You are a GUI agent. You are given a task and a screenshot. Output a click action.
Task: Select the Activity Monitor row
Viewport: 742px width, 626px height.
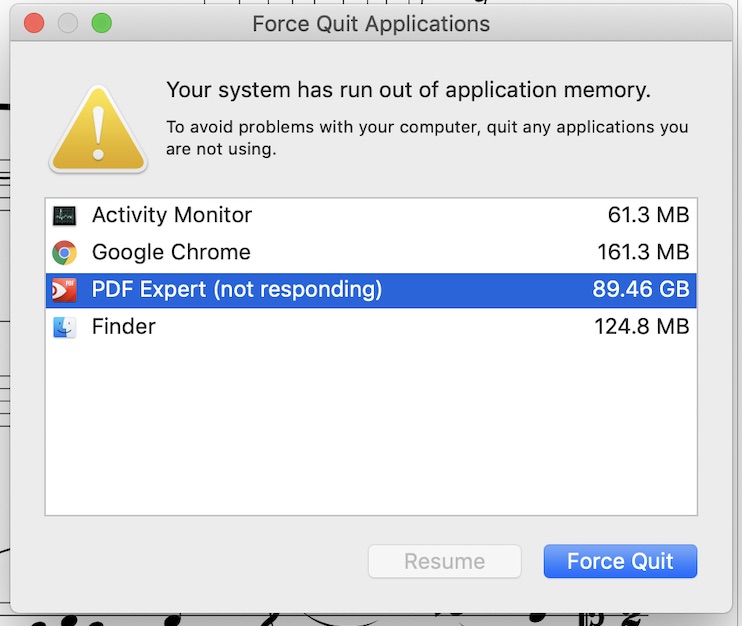pyautogui.click(x=371, y=216)
